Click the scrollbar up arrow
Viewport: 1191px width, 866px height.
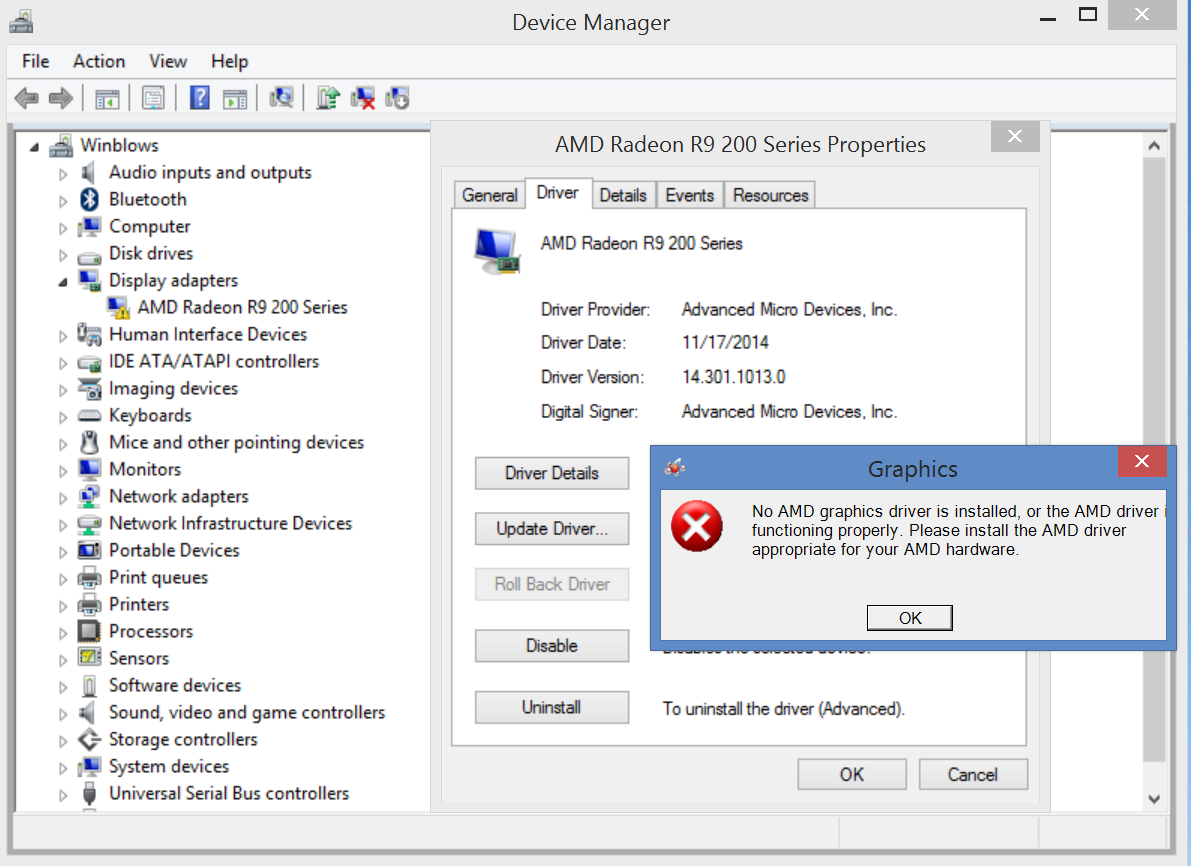(x=1154, y=145)
